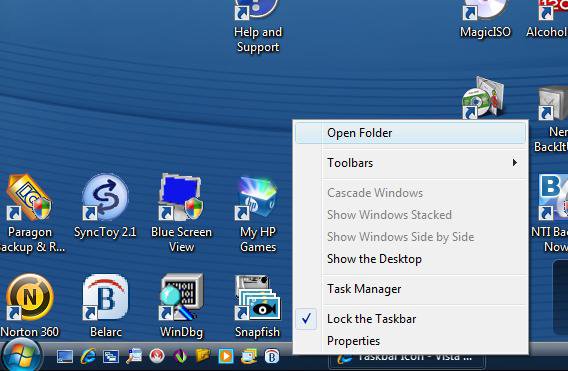Select the Nero BackItUp desktop icon
Viewport: 568px width, 371px height.
(x=552, y=120)
